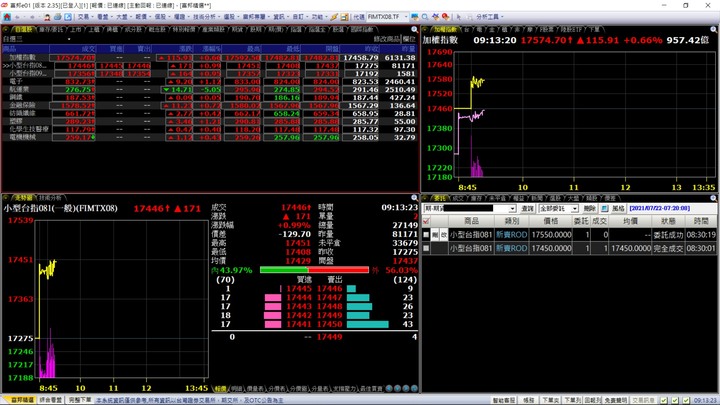Click the 完整下單 workspace tab
The height and width of the screenshot is (405, 720).
click(80, 400)
